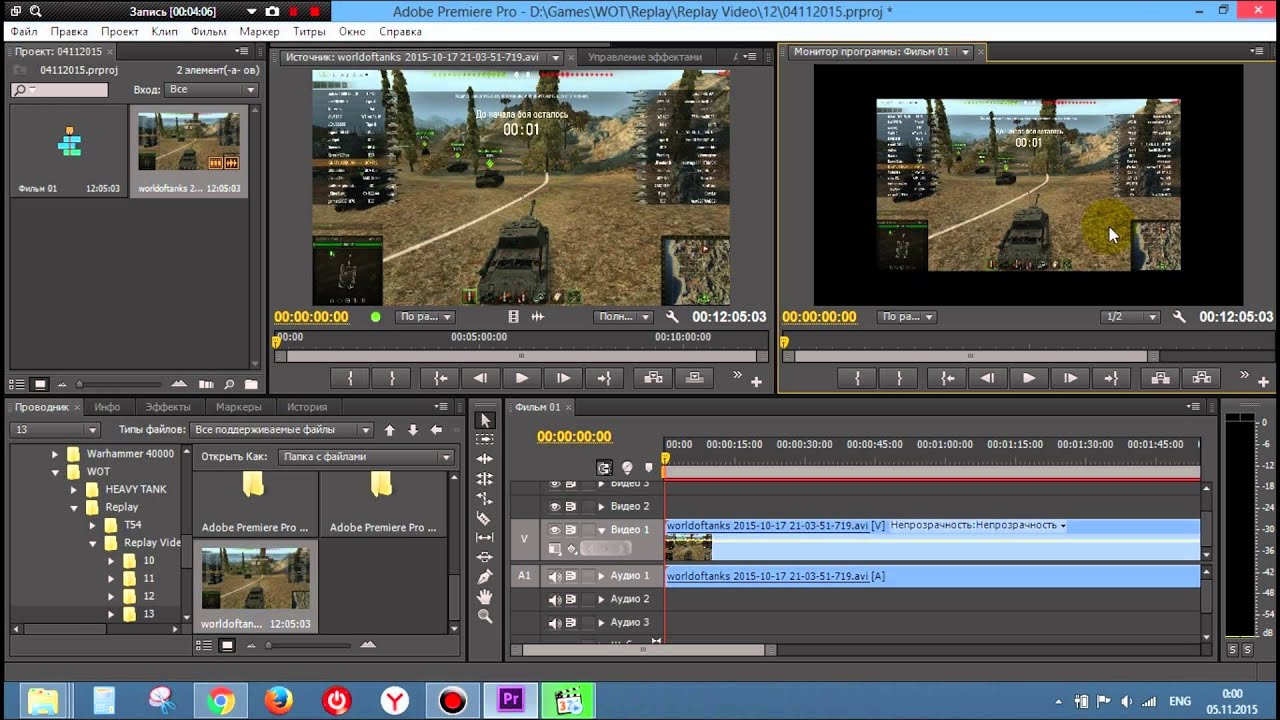Switch to the Эффекты tab
Image resolution: width=1280 pixels, height=720 pixels.
[x=168, y=407]
